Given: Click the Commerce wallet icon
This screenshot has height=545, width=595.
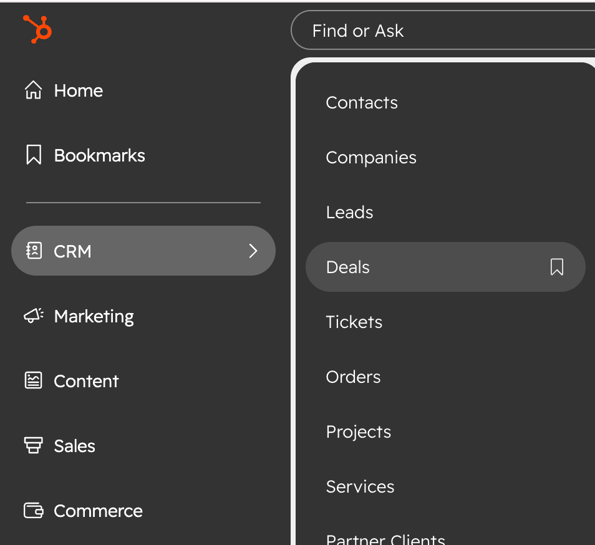Looking at the screenshot, I should (33, 510).
